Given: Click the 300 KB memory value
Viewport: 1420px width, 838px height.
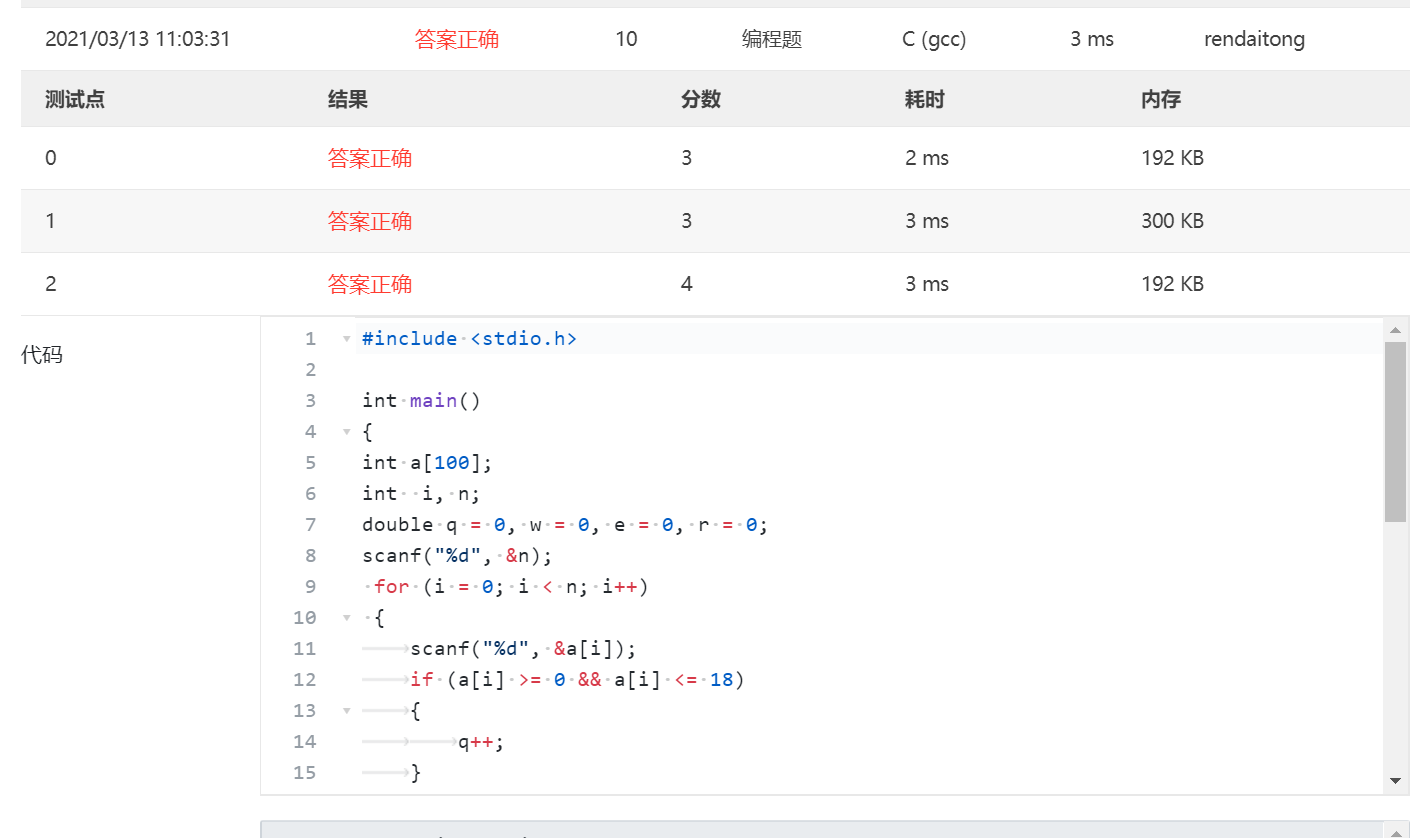Looking at the screenshot, I should (x=1172, y=221).
